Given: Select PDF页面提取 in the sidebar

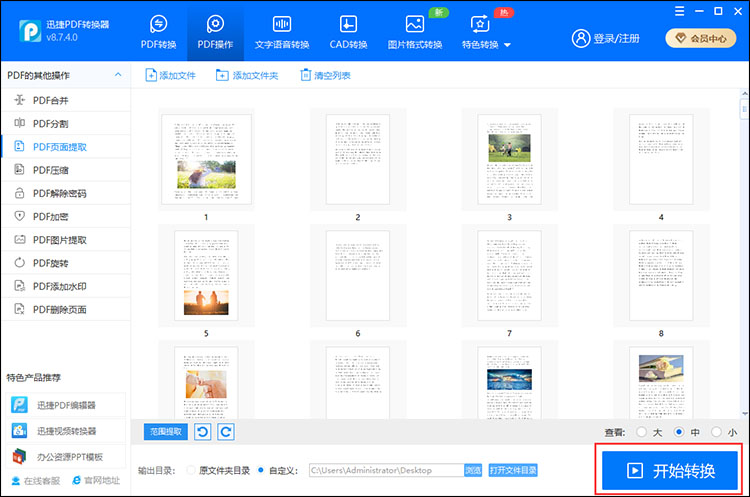Looking at the screenshot, I should point(66,147).
